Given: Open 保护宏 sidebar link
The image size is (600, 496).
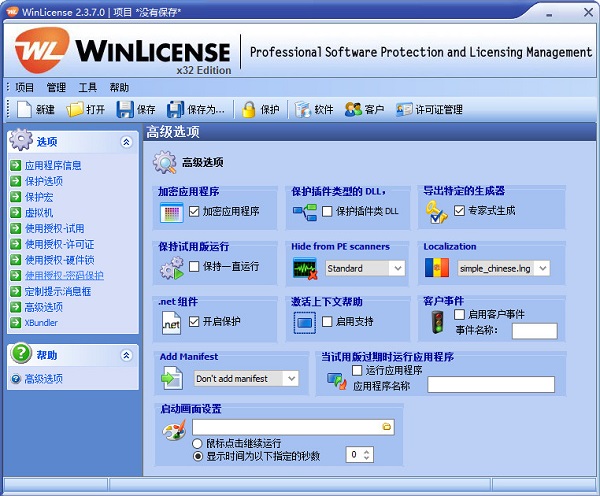Looking at the screenshot, I should pyautogui.click(x=39, y=197).
